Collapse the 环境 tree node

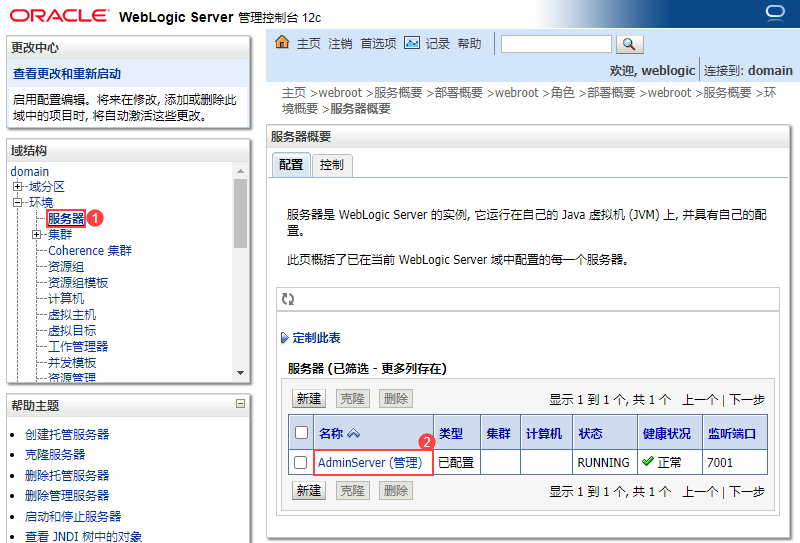18,203
